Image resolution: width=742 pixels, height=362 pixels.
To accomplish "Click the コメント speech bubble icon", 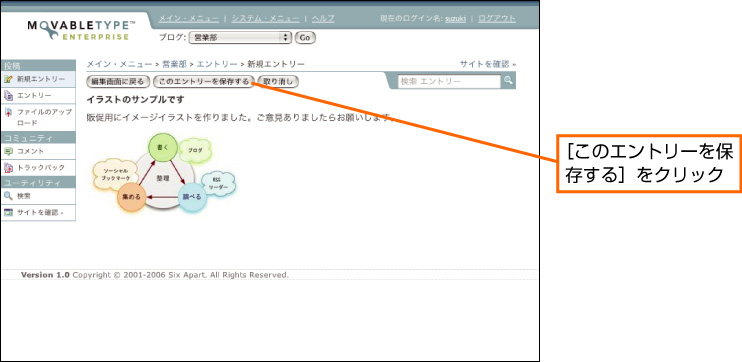I will [8, 151].
